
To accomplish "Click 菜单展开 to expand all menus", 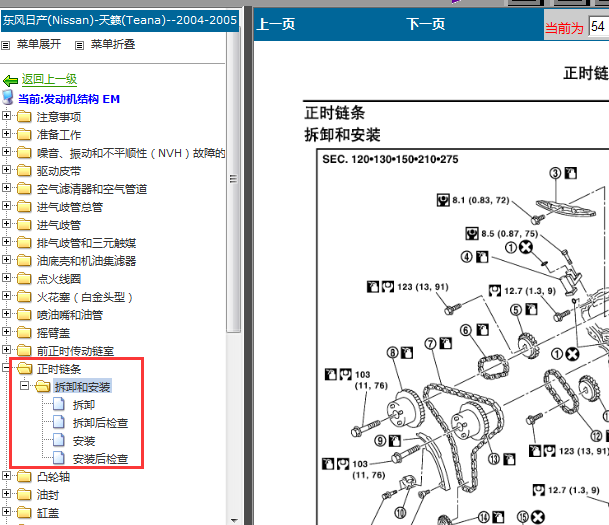I will [39, 44].
